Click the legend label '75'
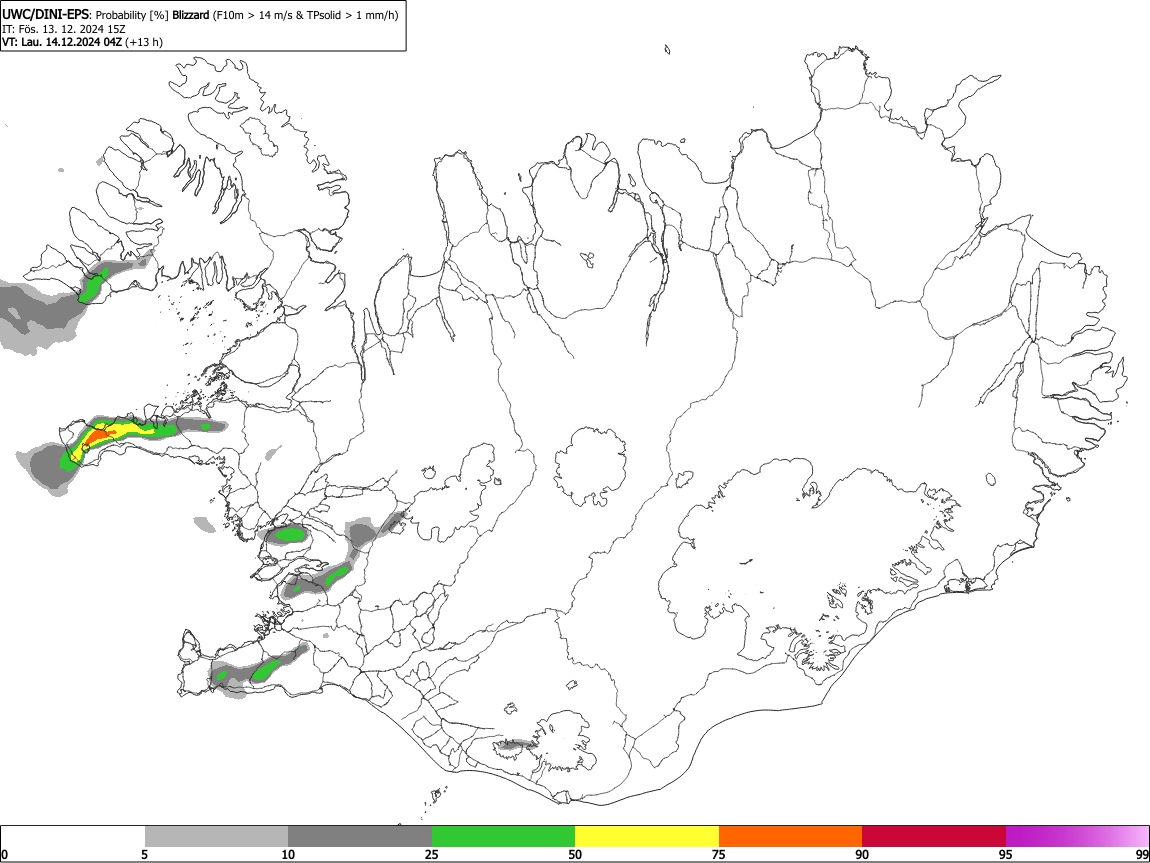 [719, 854]
